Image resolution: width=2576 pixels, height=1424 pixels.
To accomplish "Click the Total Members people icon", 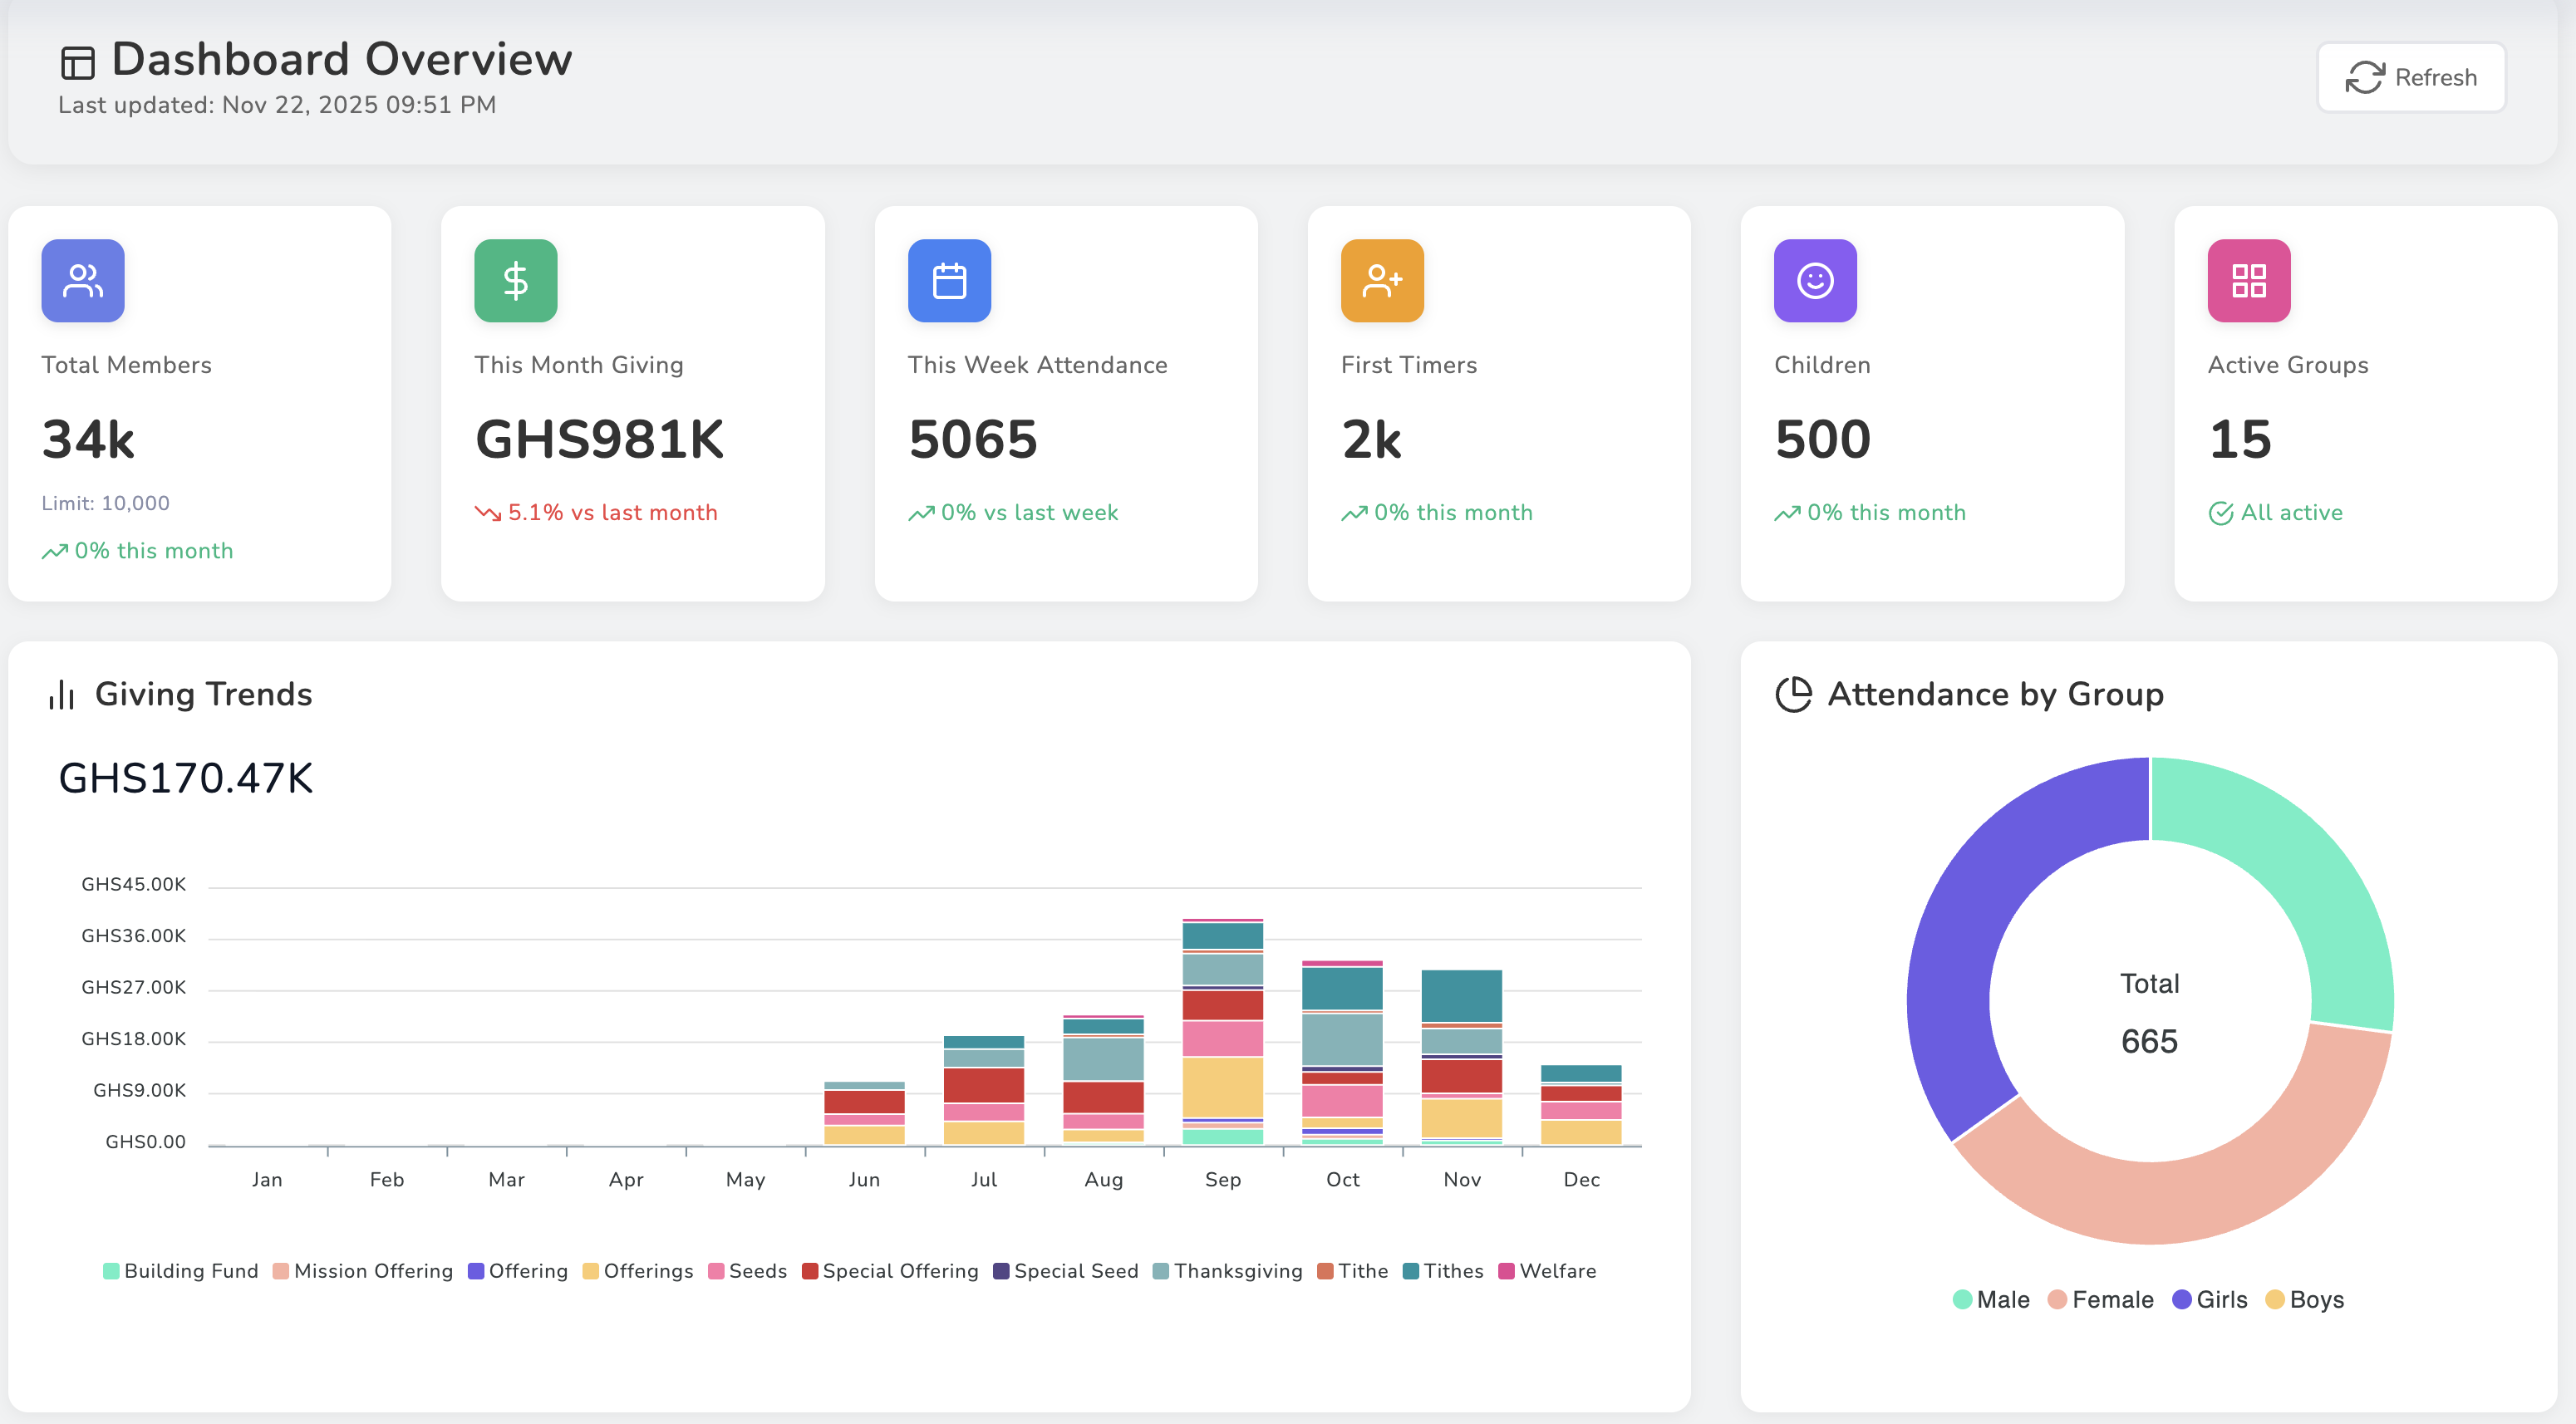I will (83, 281).
